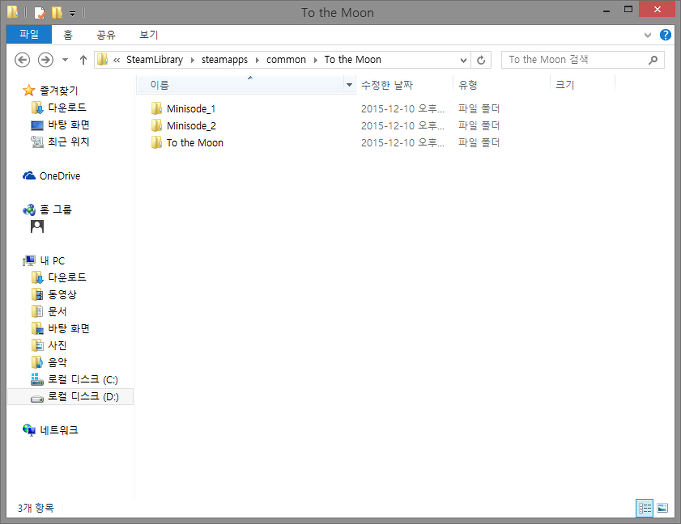Click the 내 PC computer icon
This screenshot has width=681, height=524.
click(x=29, y=260)
